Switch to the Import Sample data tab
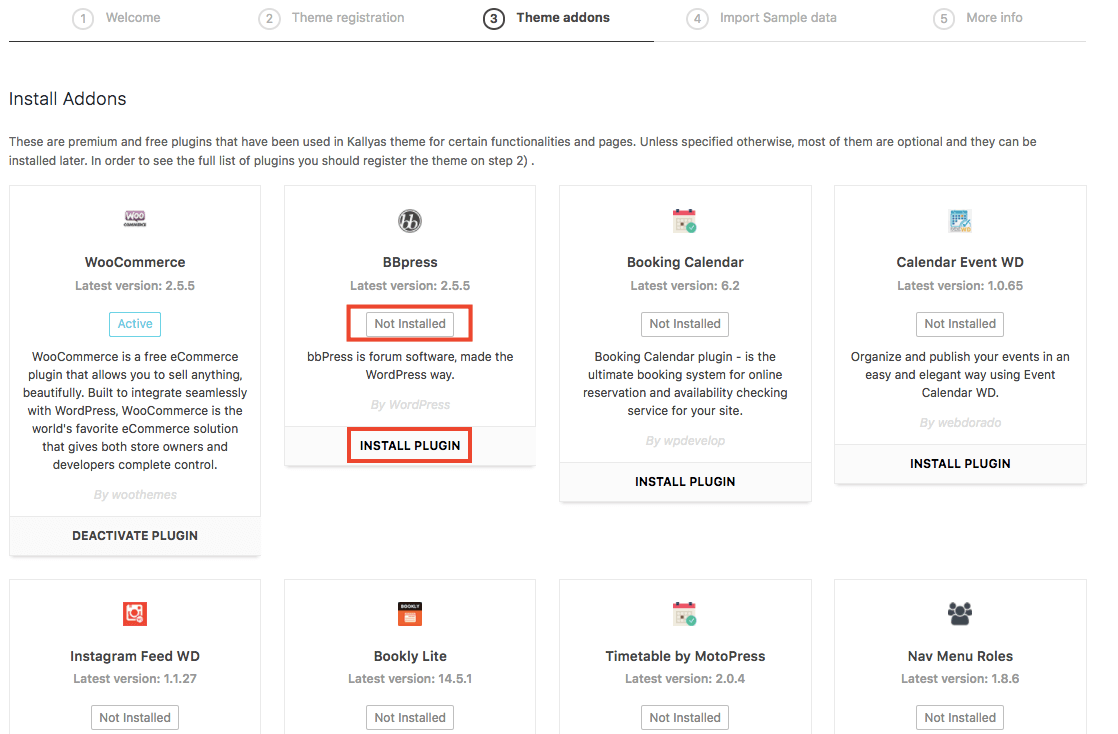Image resolution: width=1118 pixels, height=734 pixels. [761, 19]
